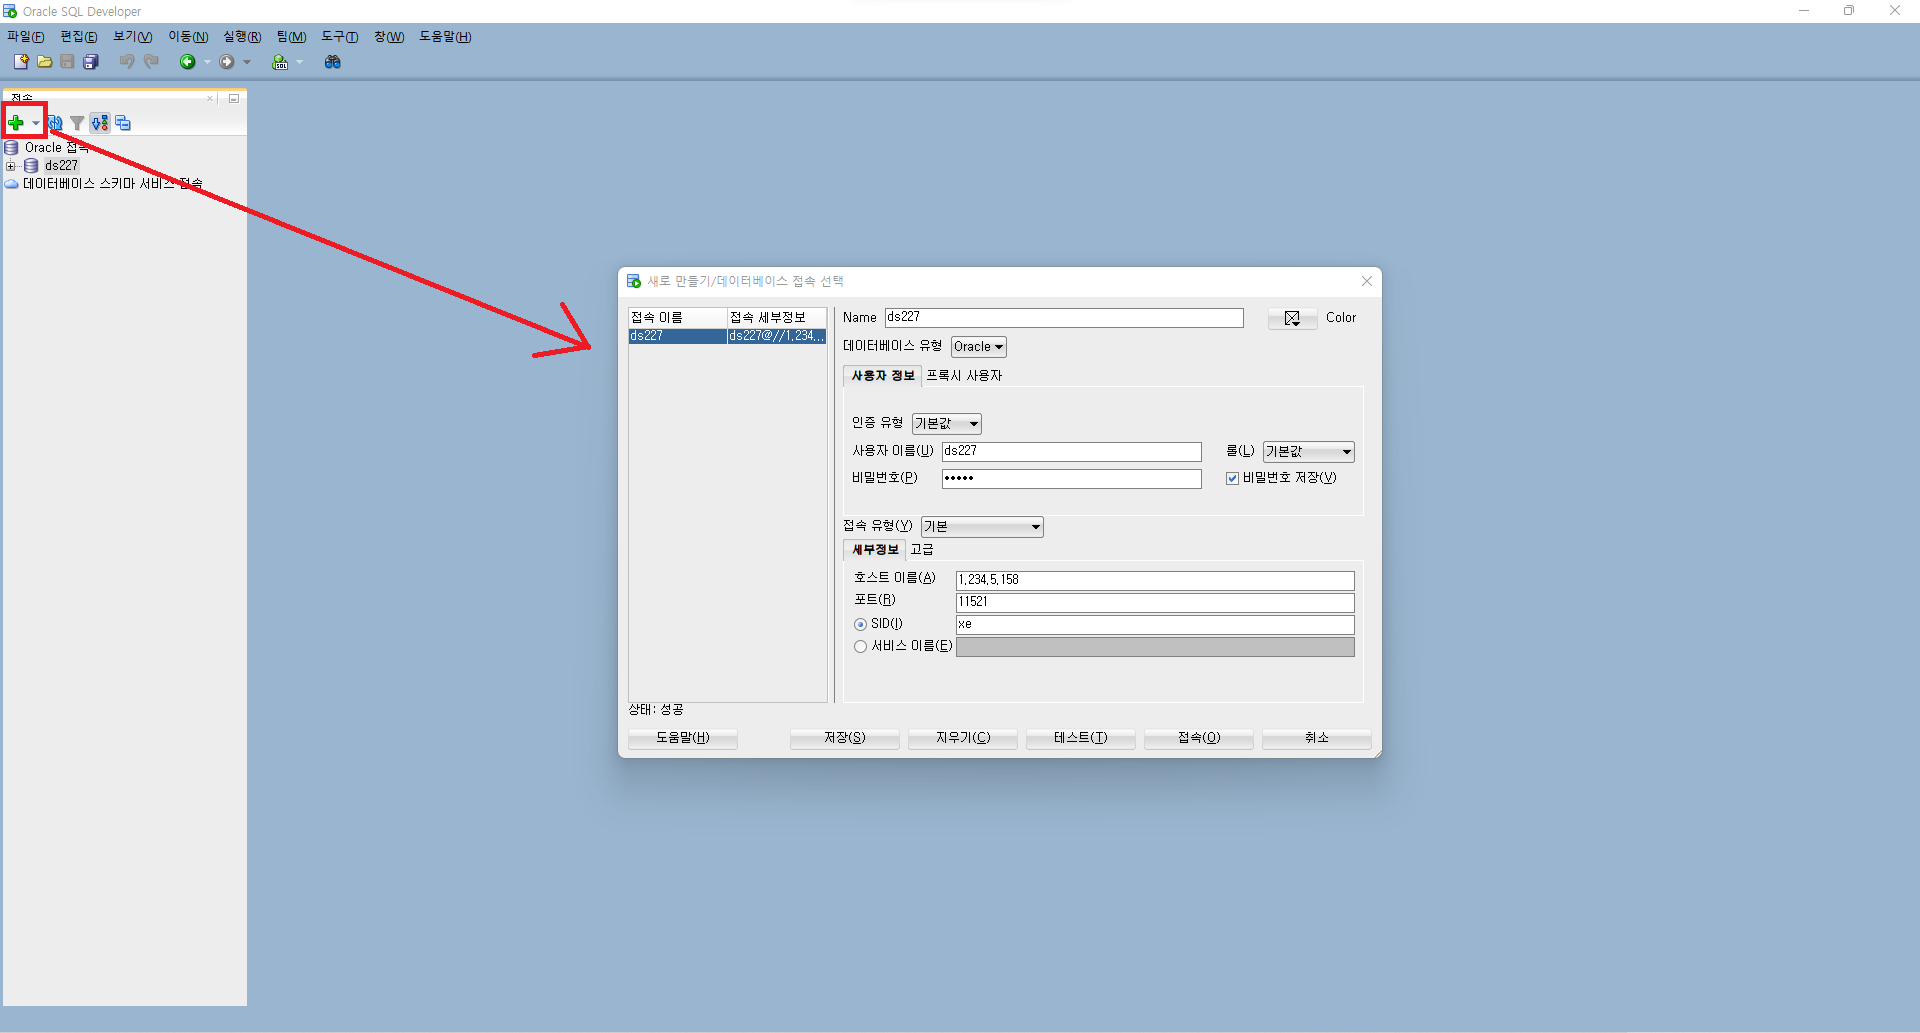Close the connections panel tab
Screen dimensions: 1920x1033
[x=210, y=98]
